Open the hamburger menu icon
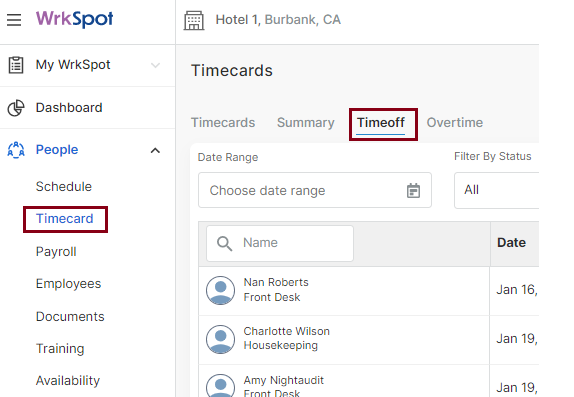The height and width of the screenshot is (397, 574). tap(14, 20)
